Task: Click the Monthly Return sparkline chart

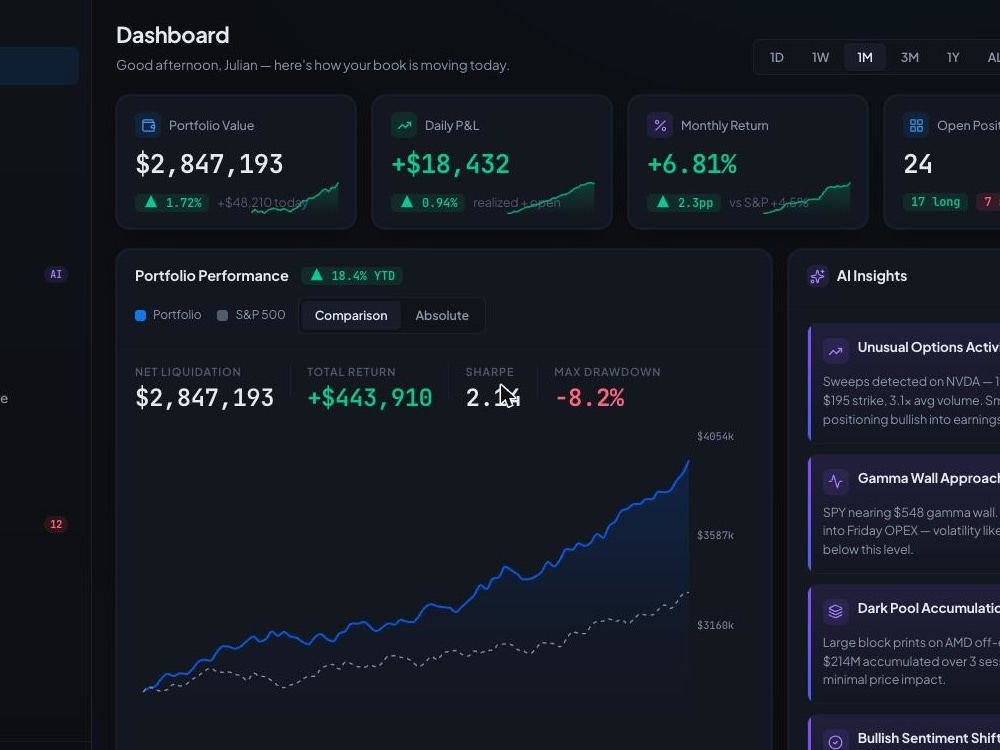Action: coord(807,198)
